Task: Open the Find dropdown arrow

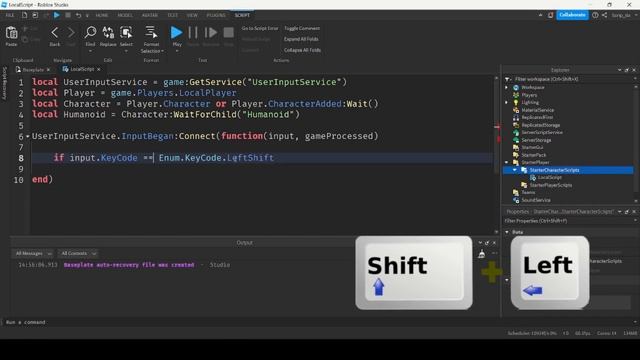Action: pyautogui.click(x=90, y=51)
